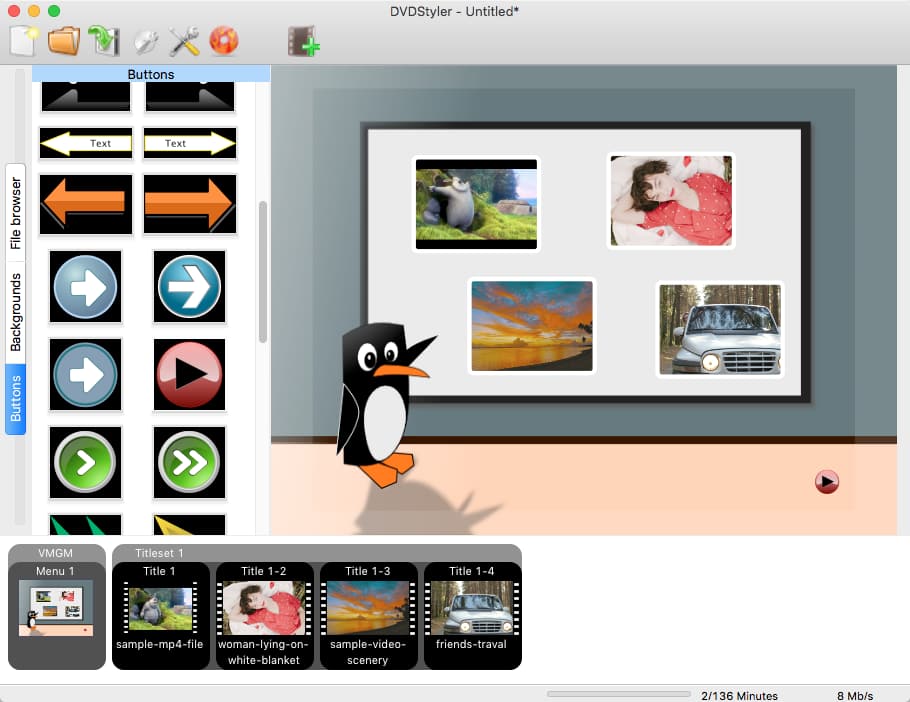The height and width of the screenshot is (702, 910).
Task: Open a project with the folder icon
Action: [x=63, y=41]
